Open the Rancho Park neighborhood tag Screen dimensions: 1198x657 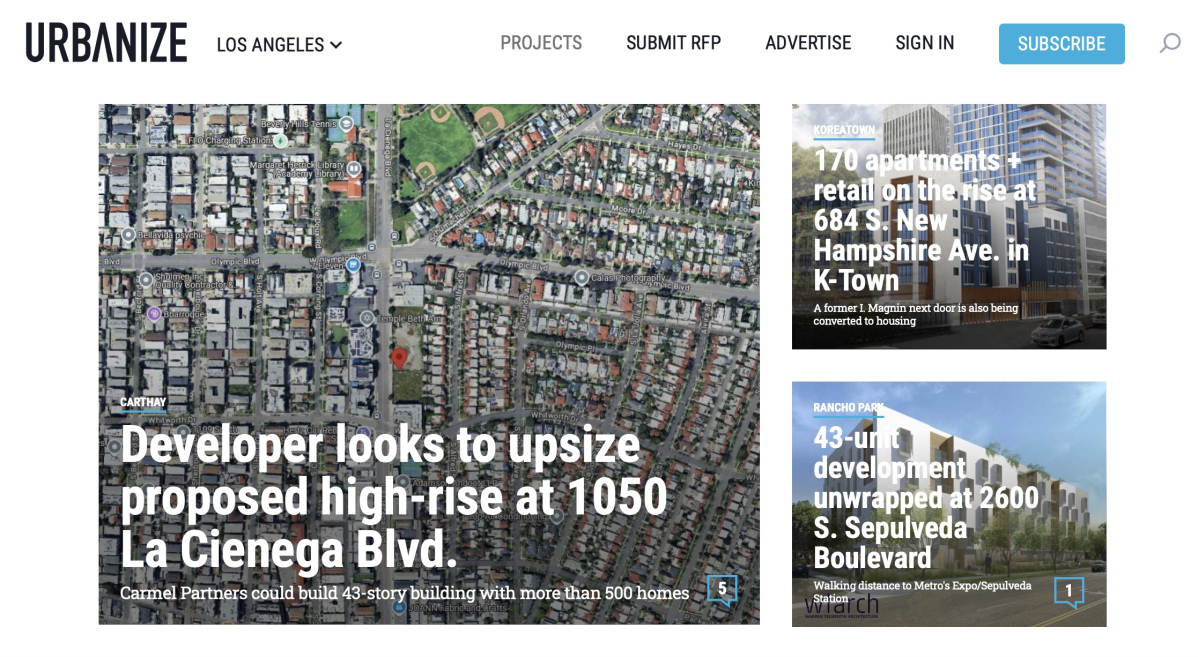[848, 408]
